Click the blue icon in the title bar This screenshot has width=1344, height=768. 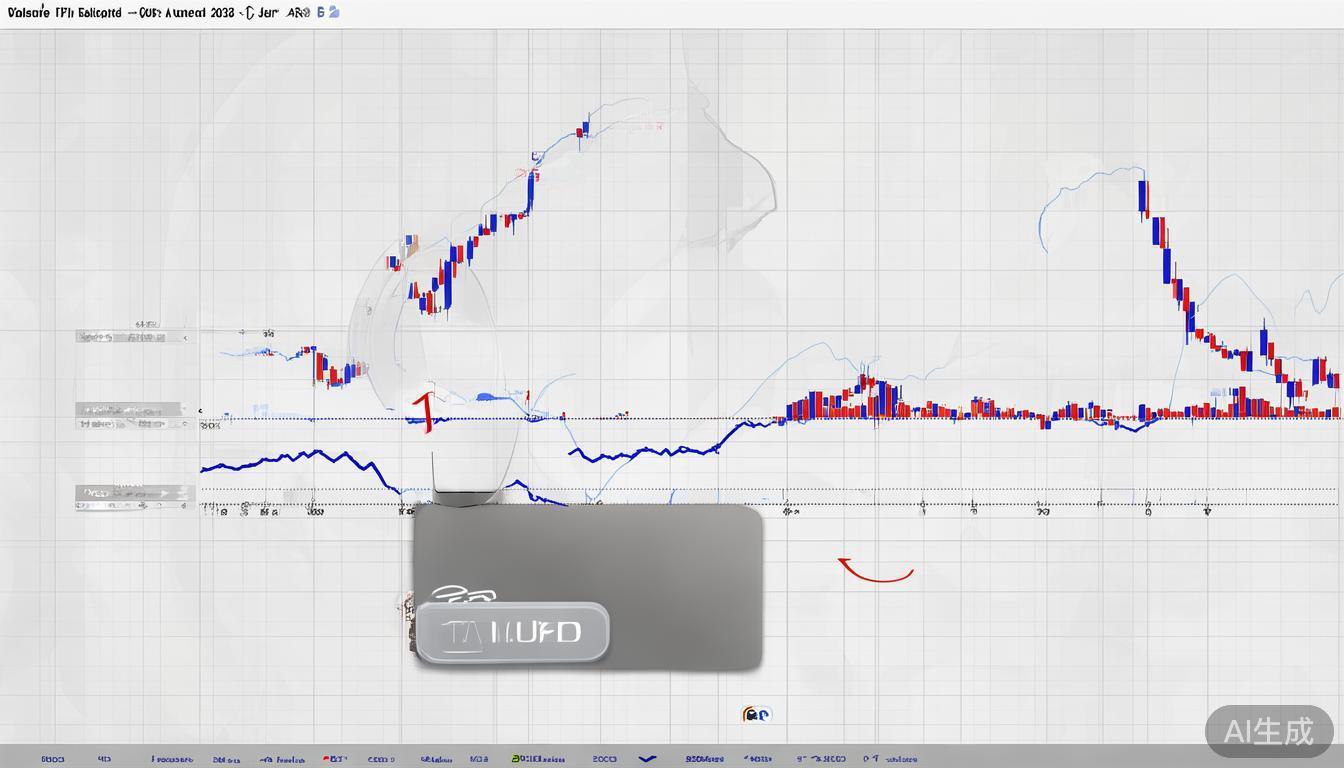pos(334,12)
